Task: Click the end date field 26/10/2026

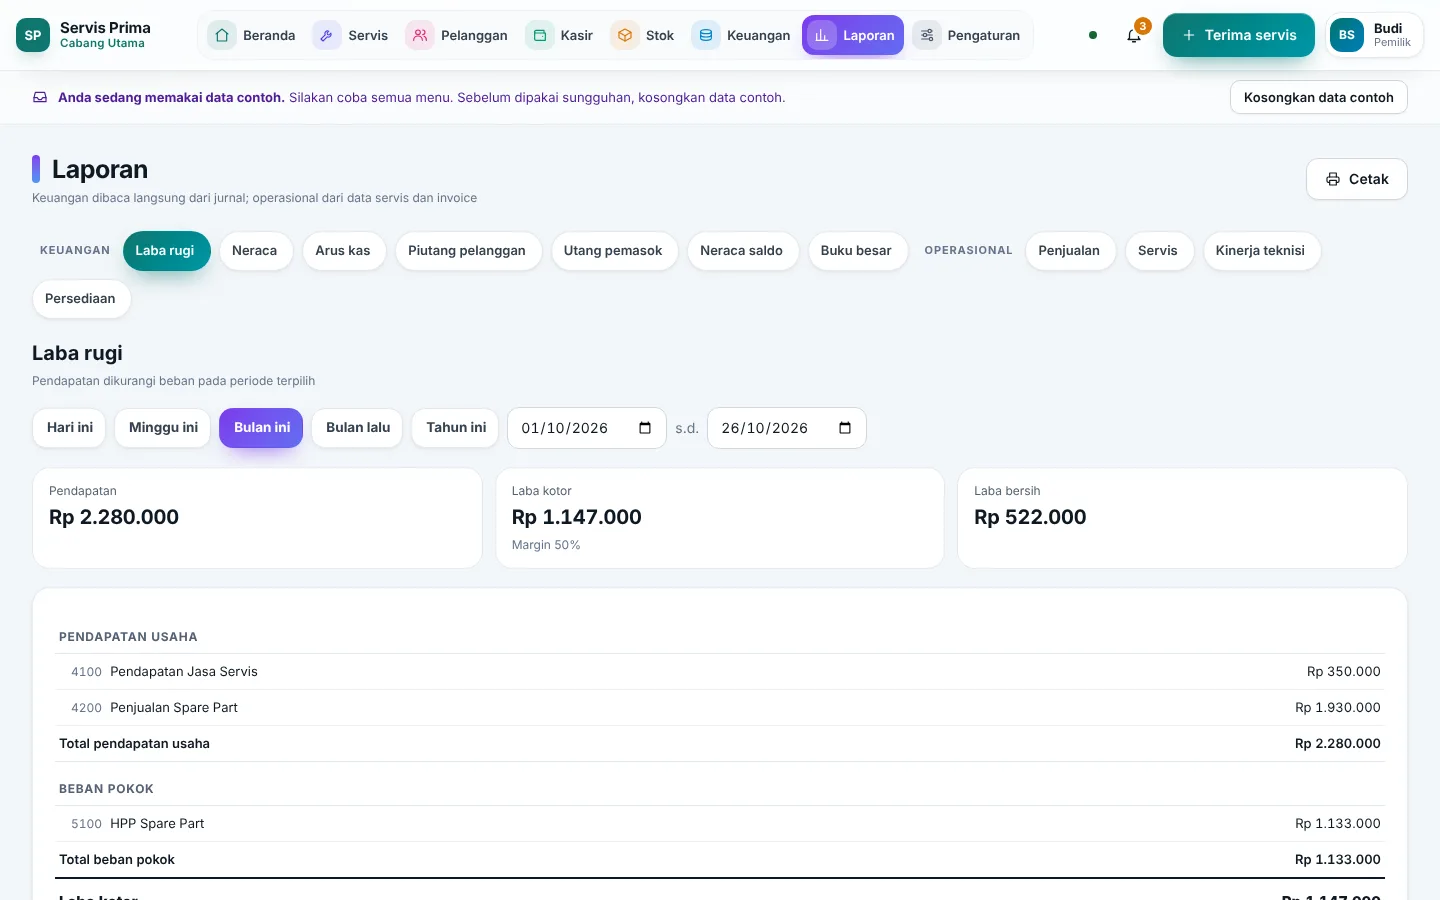Action: 787,428
